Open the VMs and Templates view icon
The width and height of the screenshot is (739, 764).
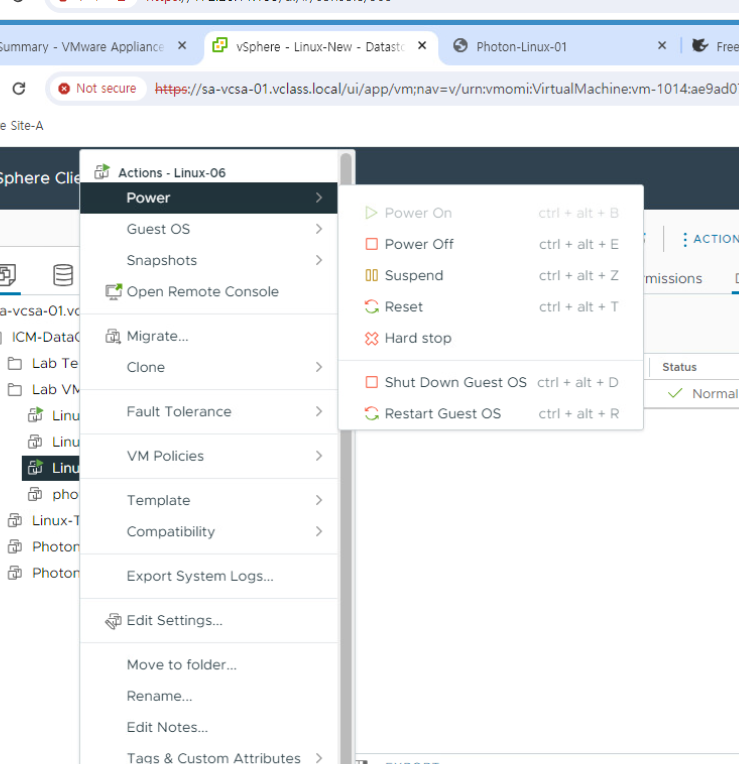click(8, 275)
